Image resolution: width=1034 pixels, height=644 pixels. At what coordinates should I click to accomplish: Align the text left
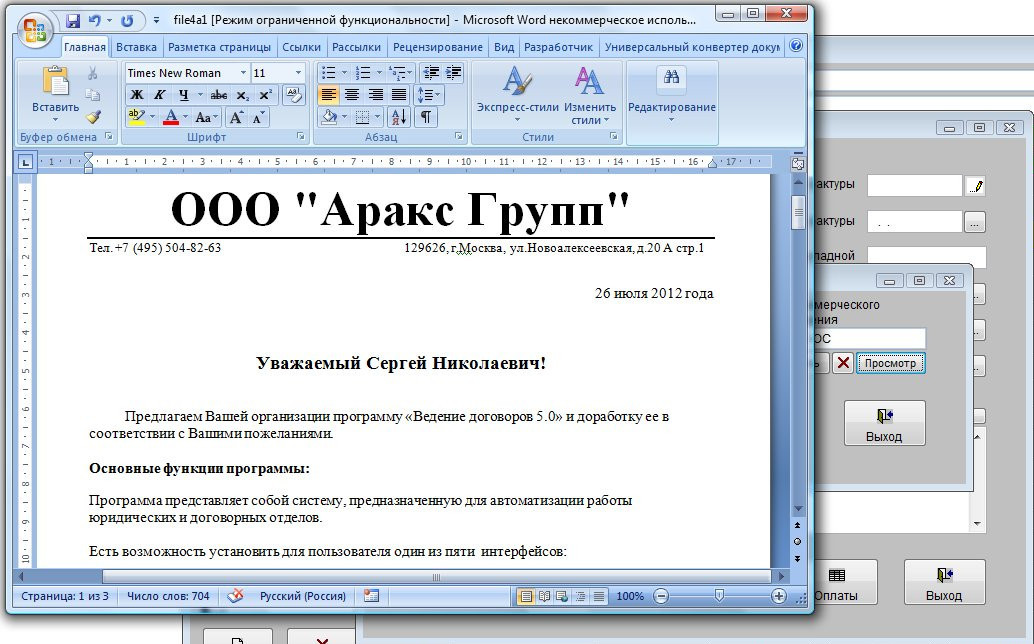328,95
